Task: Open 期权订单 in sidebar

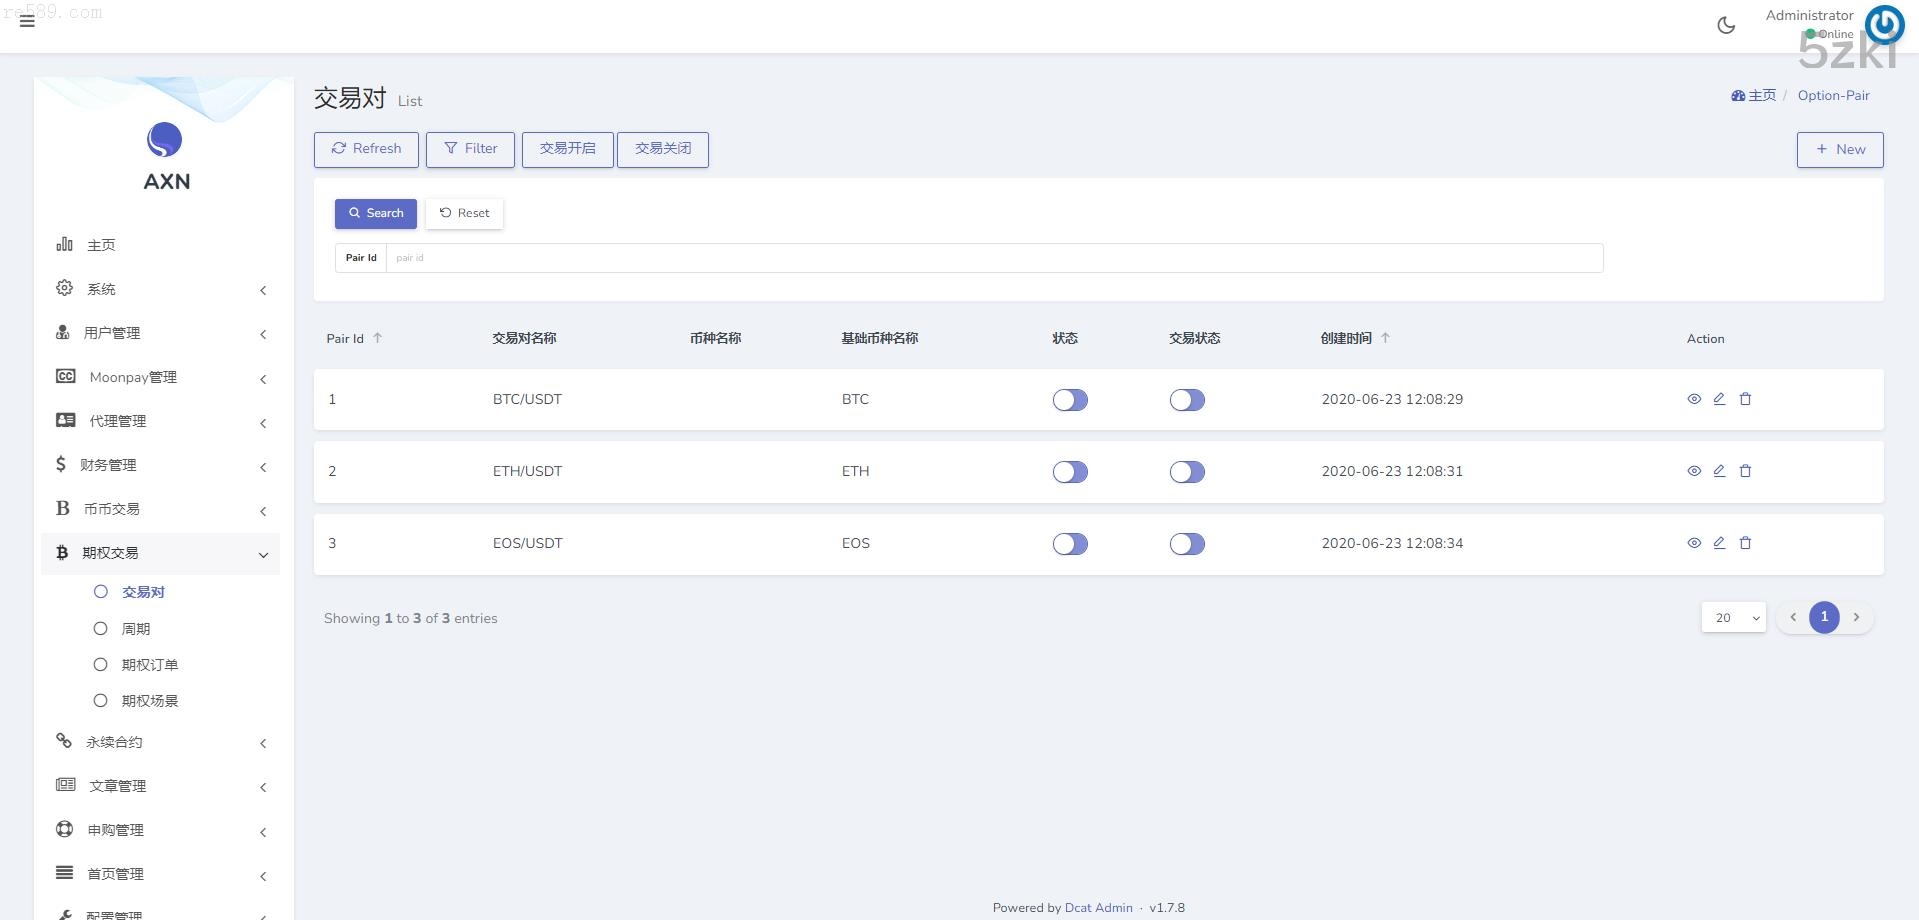Action: [149, 665]
